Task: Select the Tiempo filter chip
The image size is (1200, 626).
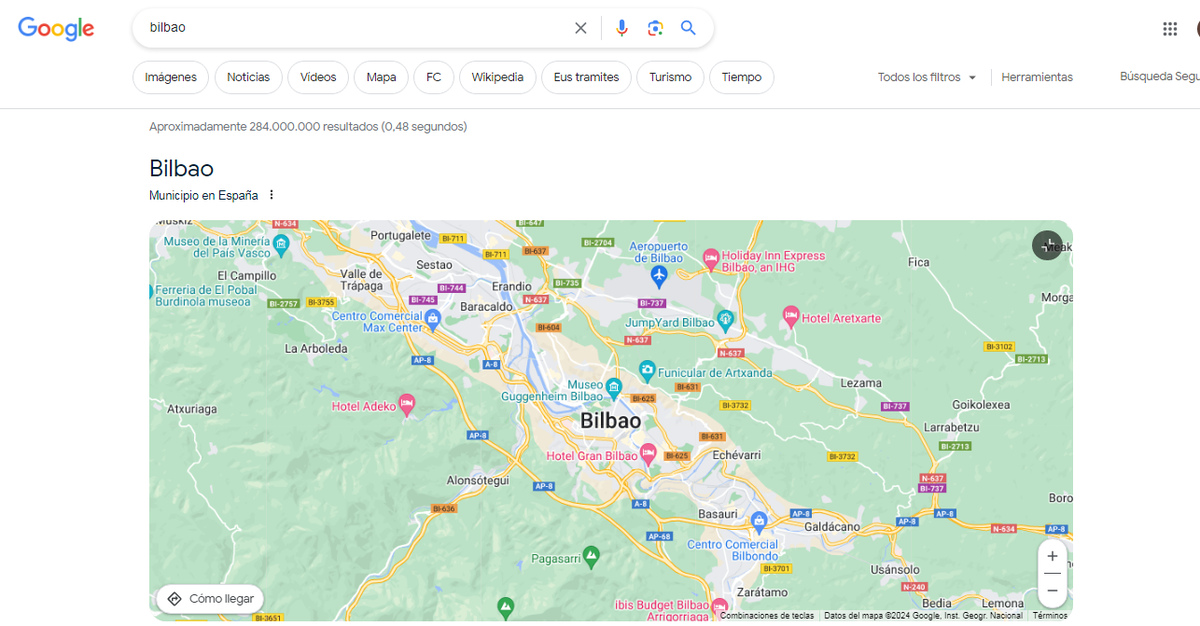Action: [741, 77]
